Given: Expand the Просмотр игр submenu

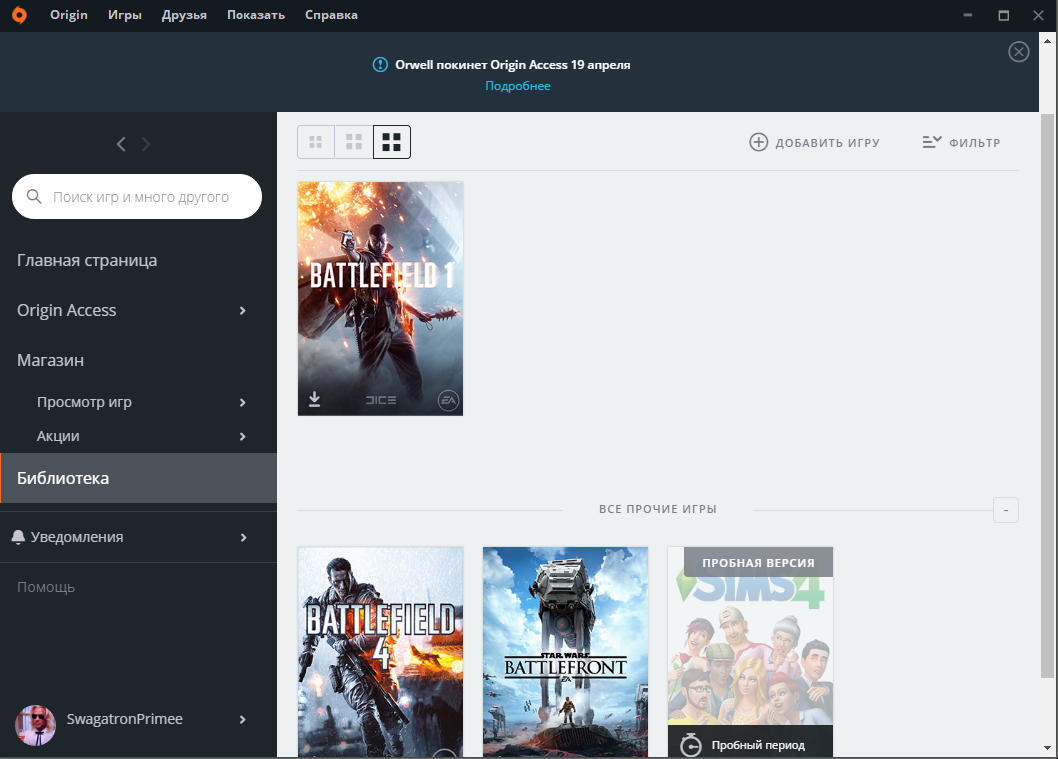Looking at the screenshot, I should point(242,402).
